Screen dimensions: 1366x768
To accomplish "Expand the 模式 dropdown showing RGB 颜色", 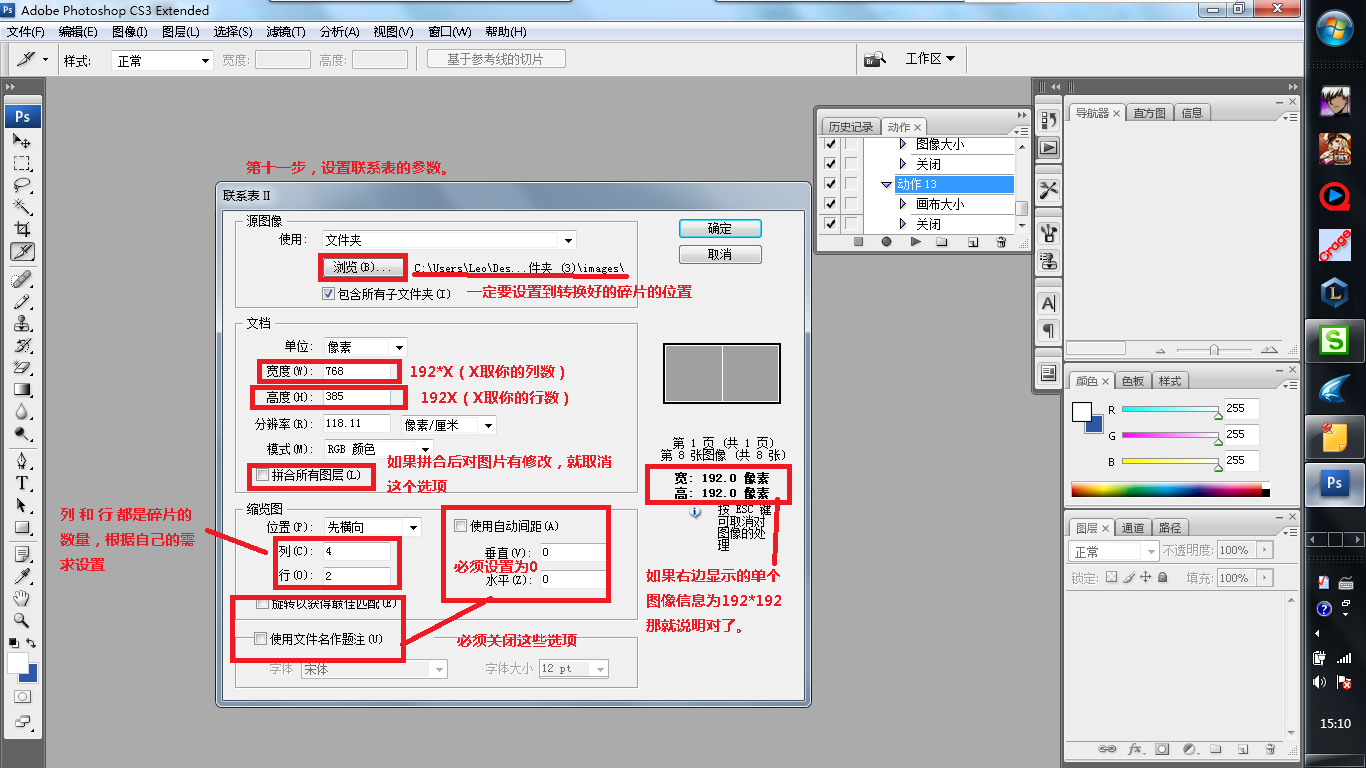I will [x=378, y=449].
